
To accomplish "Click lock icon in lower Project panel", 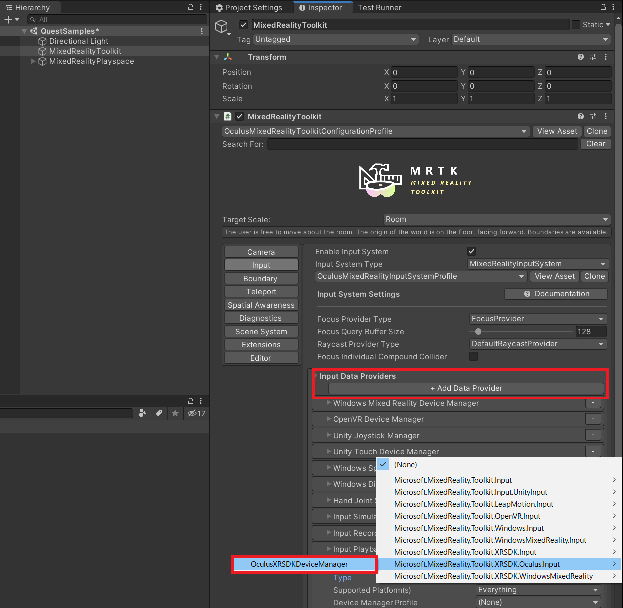I will pos(190,401).
